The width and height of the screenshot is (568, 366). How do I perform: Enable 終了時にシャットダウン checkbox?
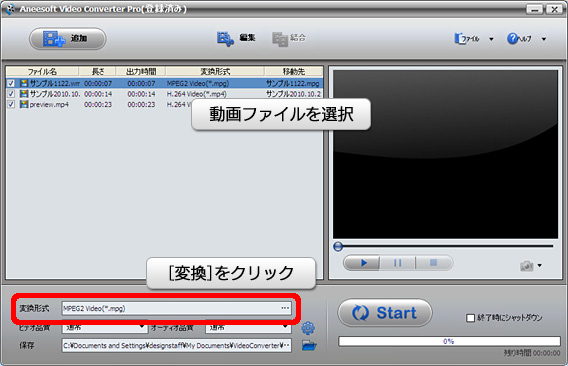[x=470, y=318]
